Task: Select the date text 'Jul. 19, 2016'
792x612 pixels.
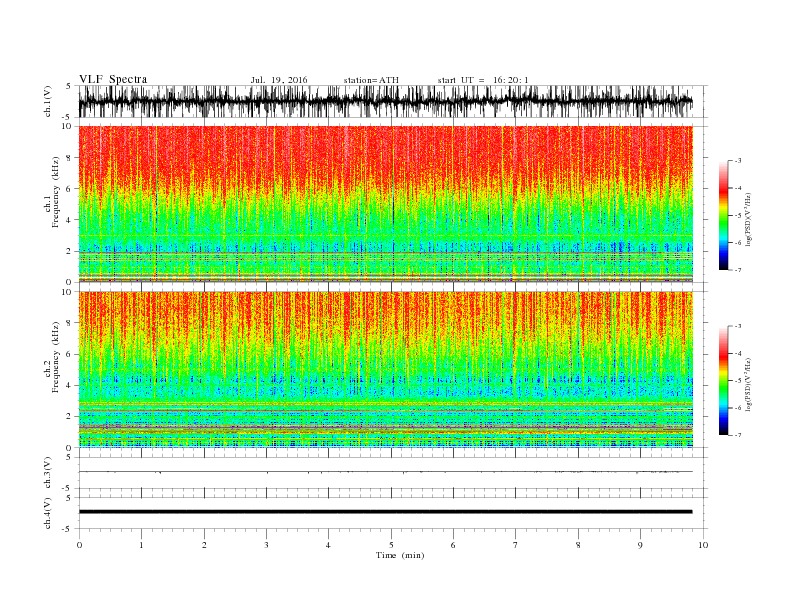Action: point(279,80)
